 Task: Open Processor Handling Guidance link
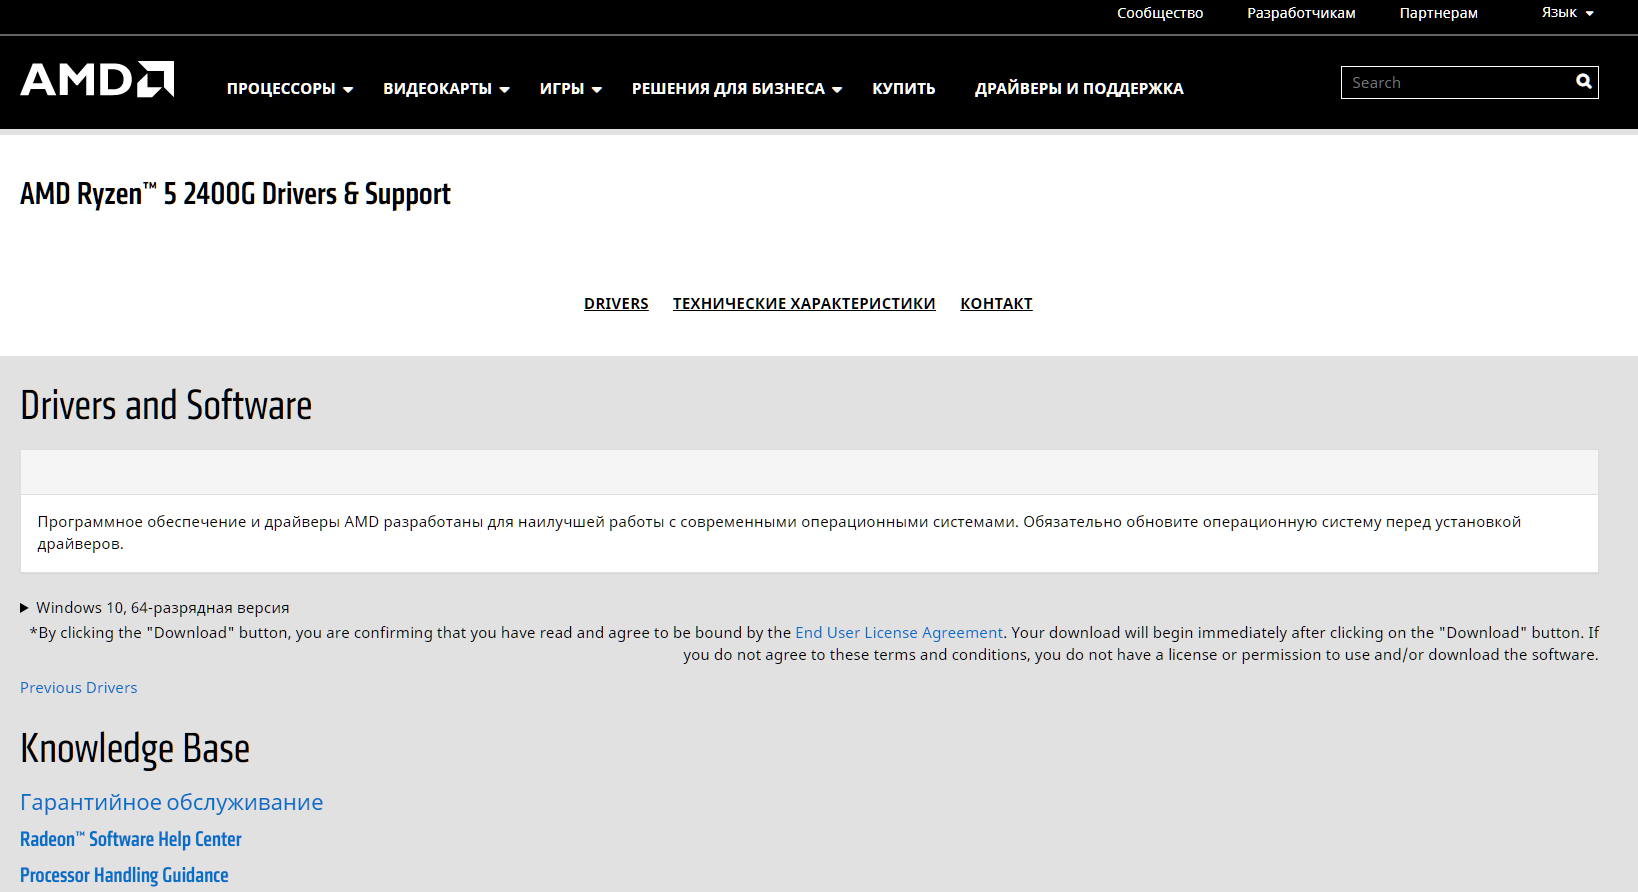[124, 875]
